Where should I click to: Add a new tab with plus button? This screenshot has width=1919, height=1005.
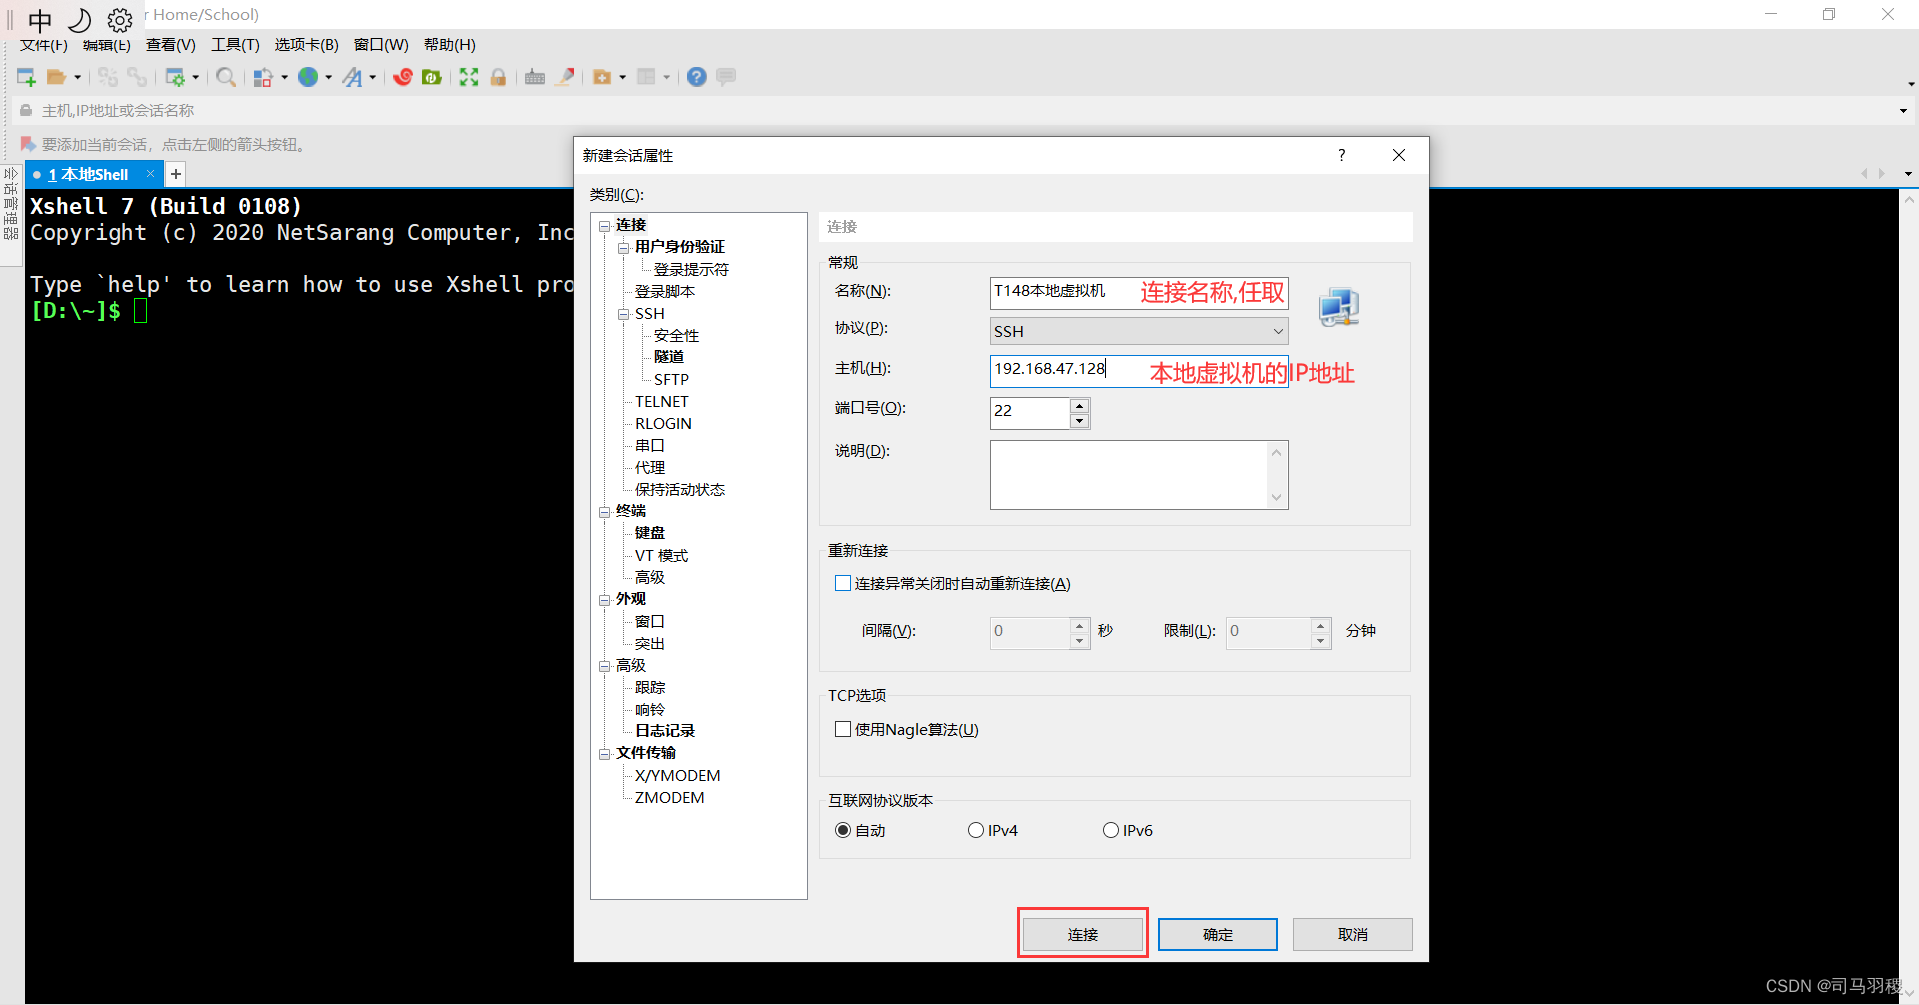pos(176,174)
